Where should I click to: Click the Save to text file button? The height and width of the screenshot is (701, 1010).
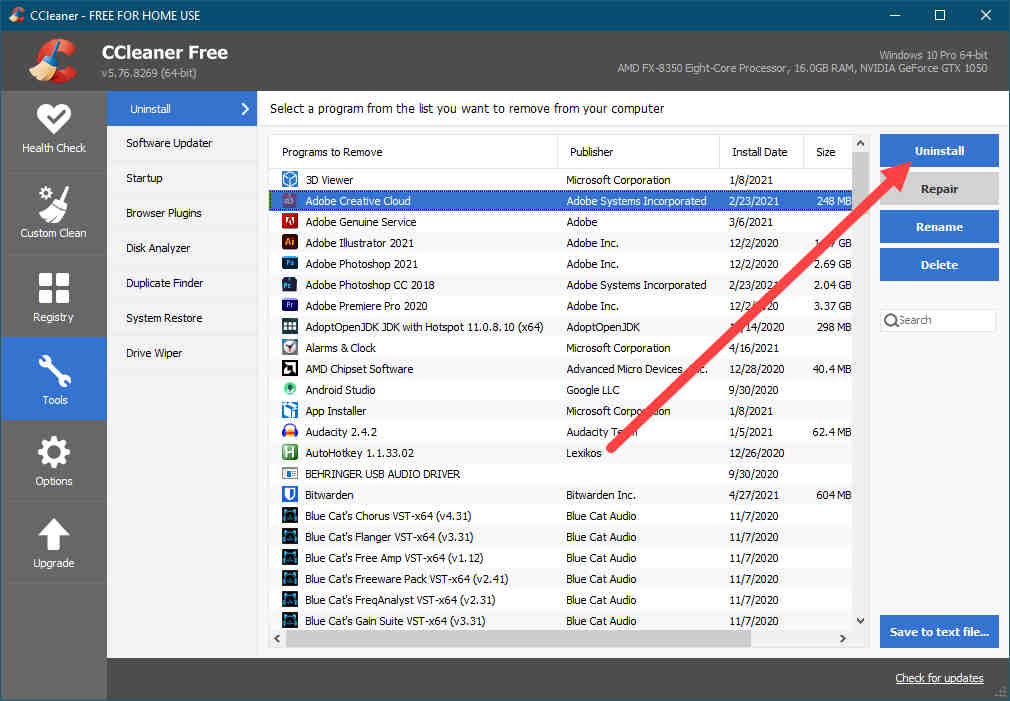tap(939, 632)
